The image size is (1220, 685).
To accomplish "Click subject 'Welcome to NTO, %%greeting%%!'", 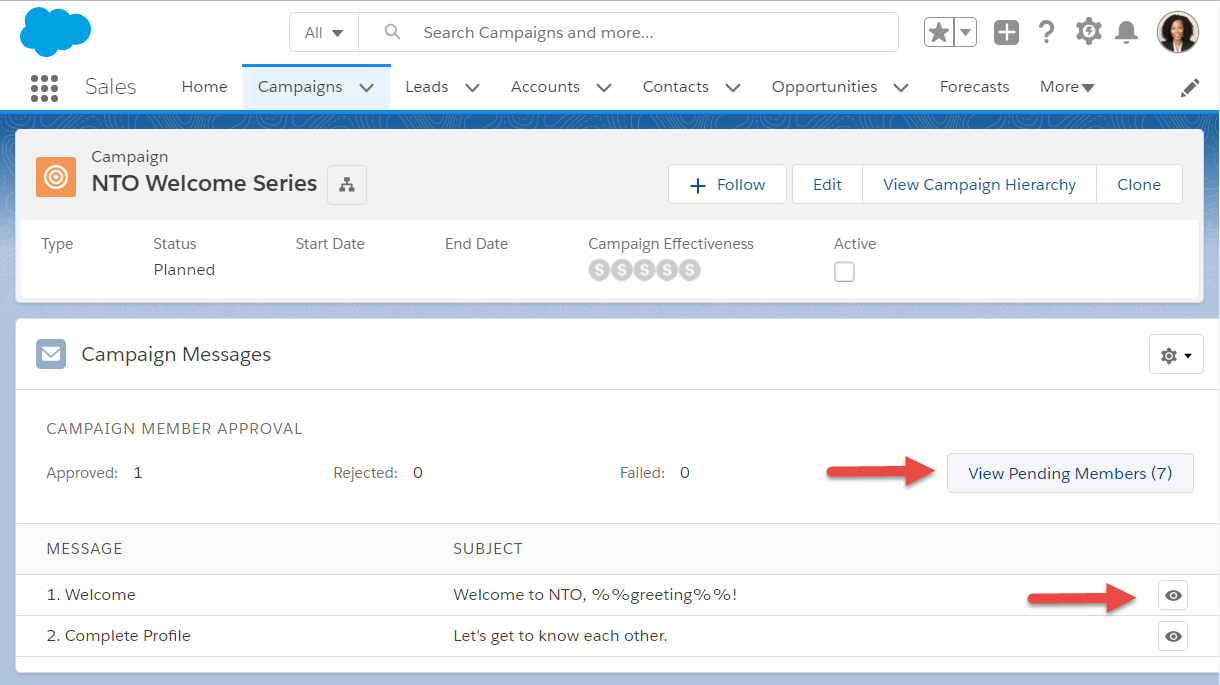I will click(595, 595).
